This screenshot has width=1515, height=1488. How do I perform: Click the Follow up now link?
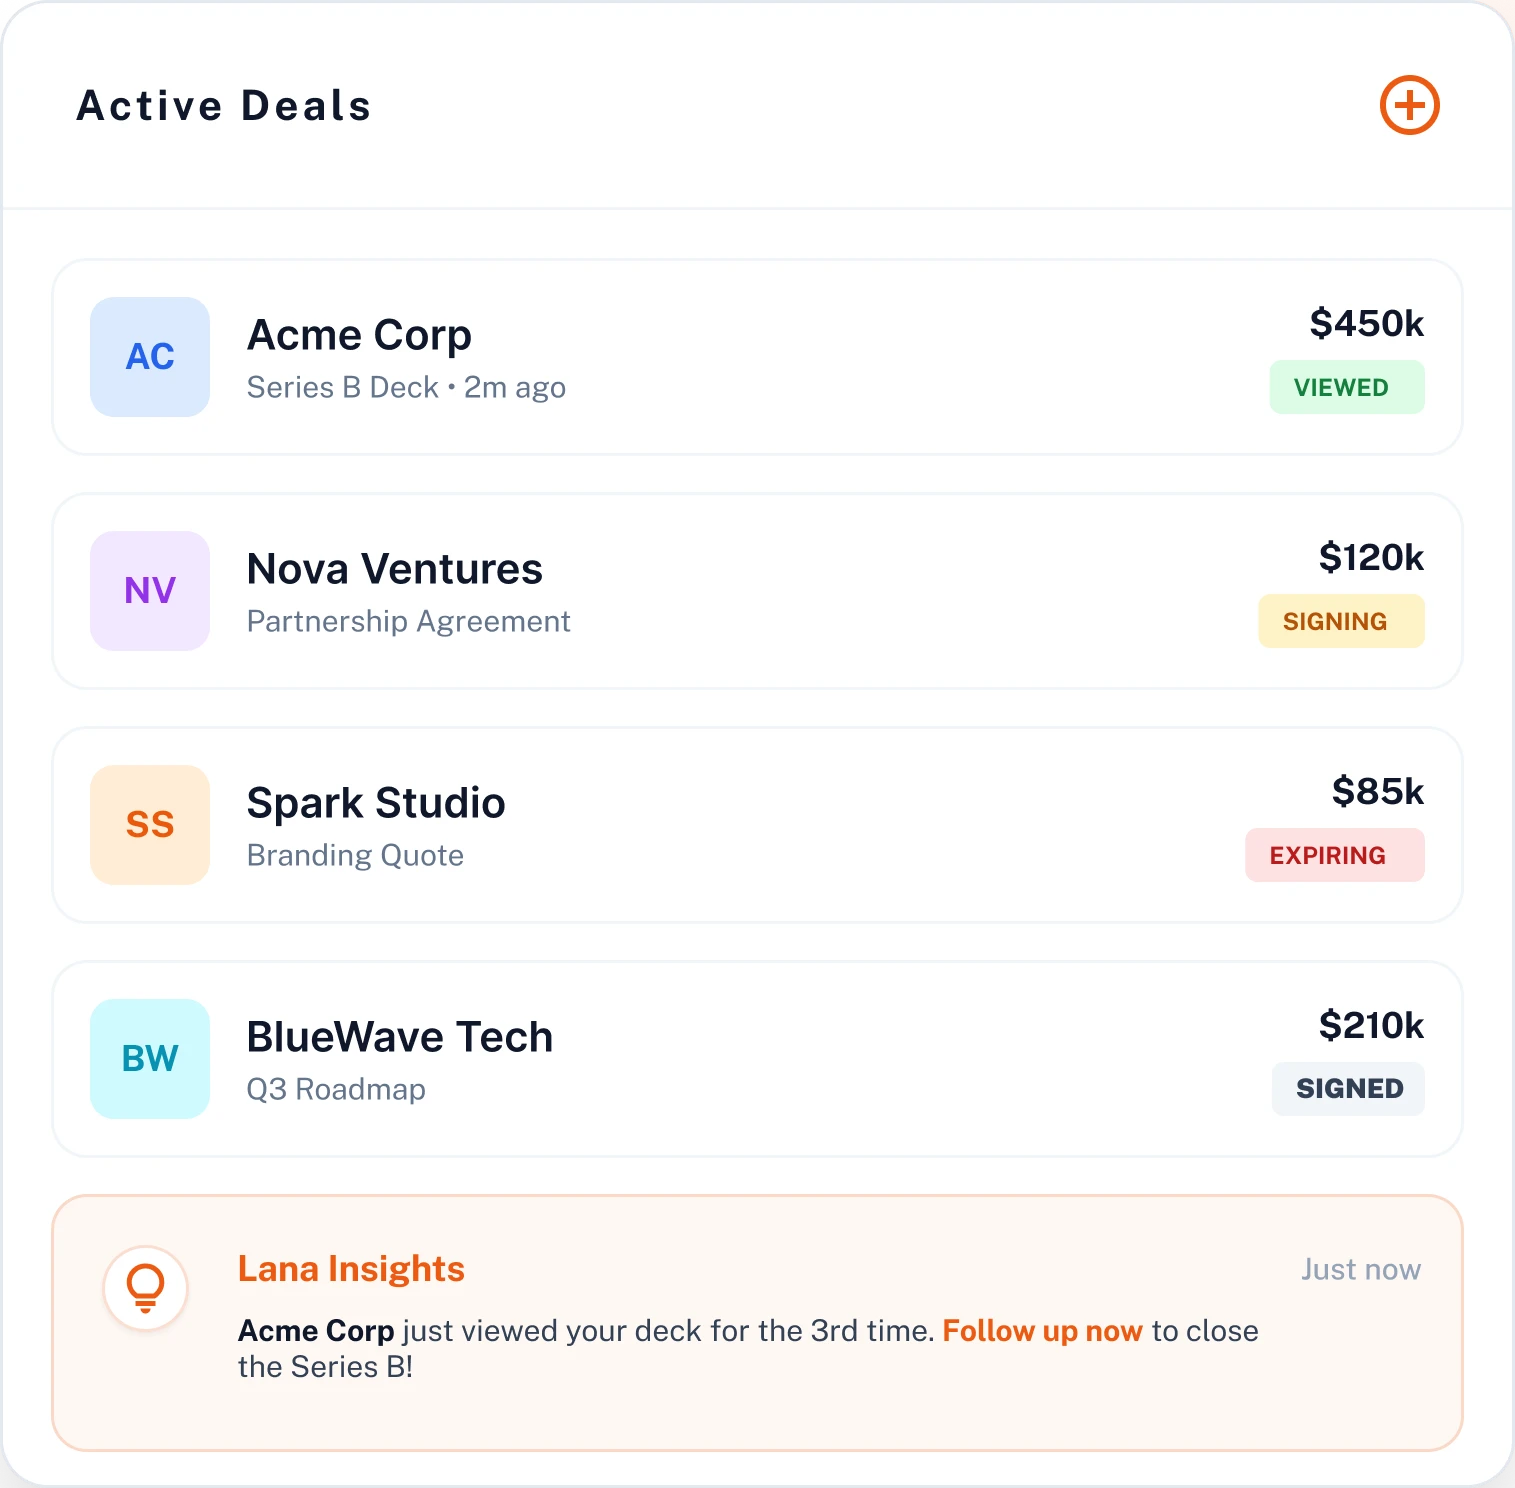(x=1042, y=1331)
